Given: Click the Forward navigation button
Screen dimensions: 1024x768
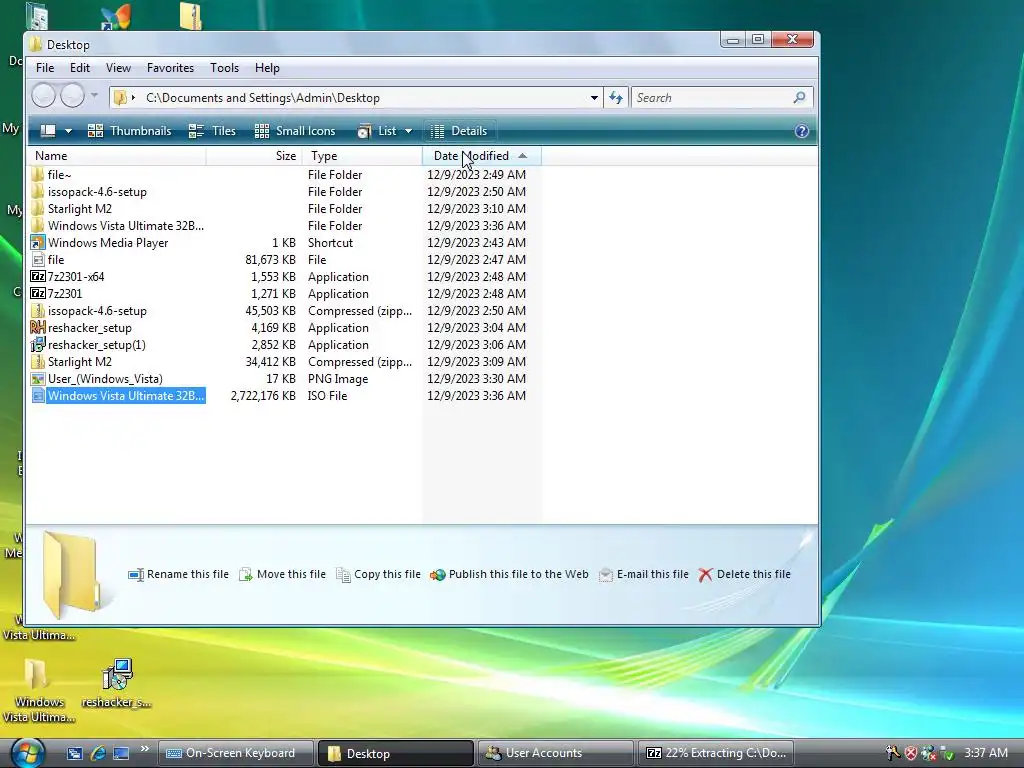Looking at the screenshot, I should tap(72, 96).
